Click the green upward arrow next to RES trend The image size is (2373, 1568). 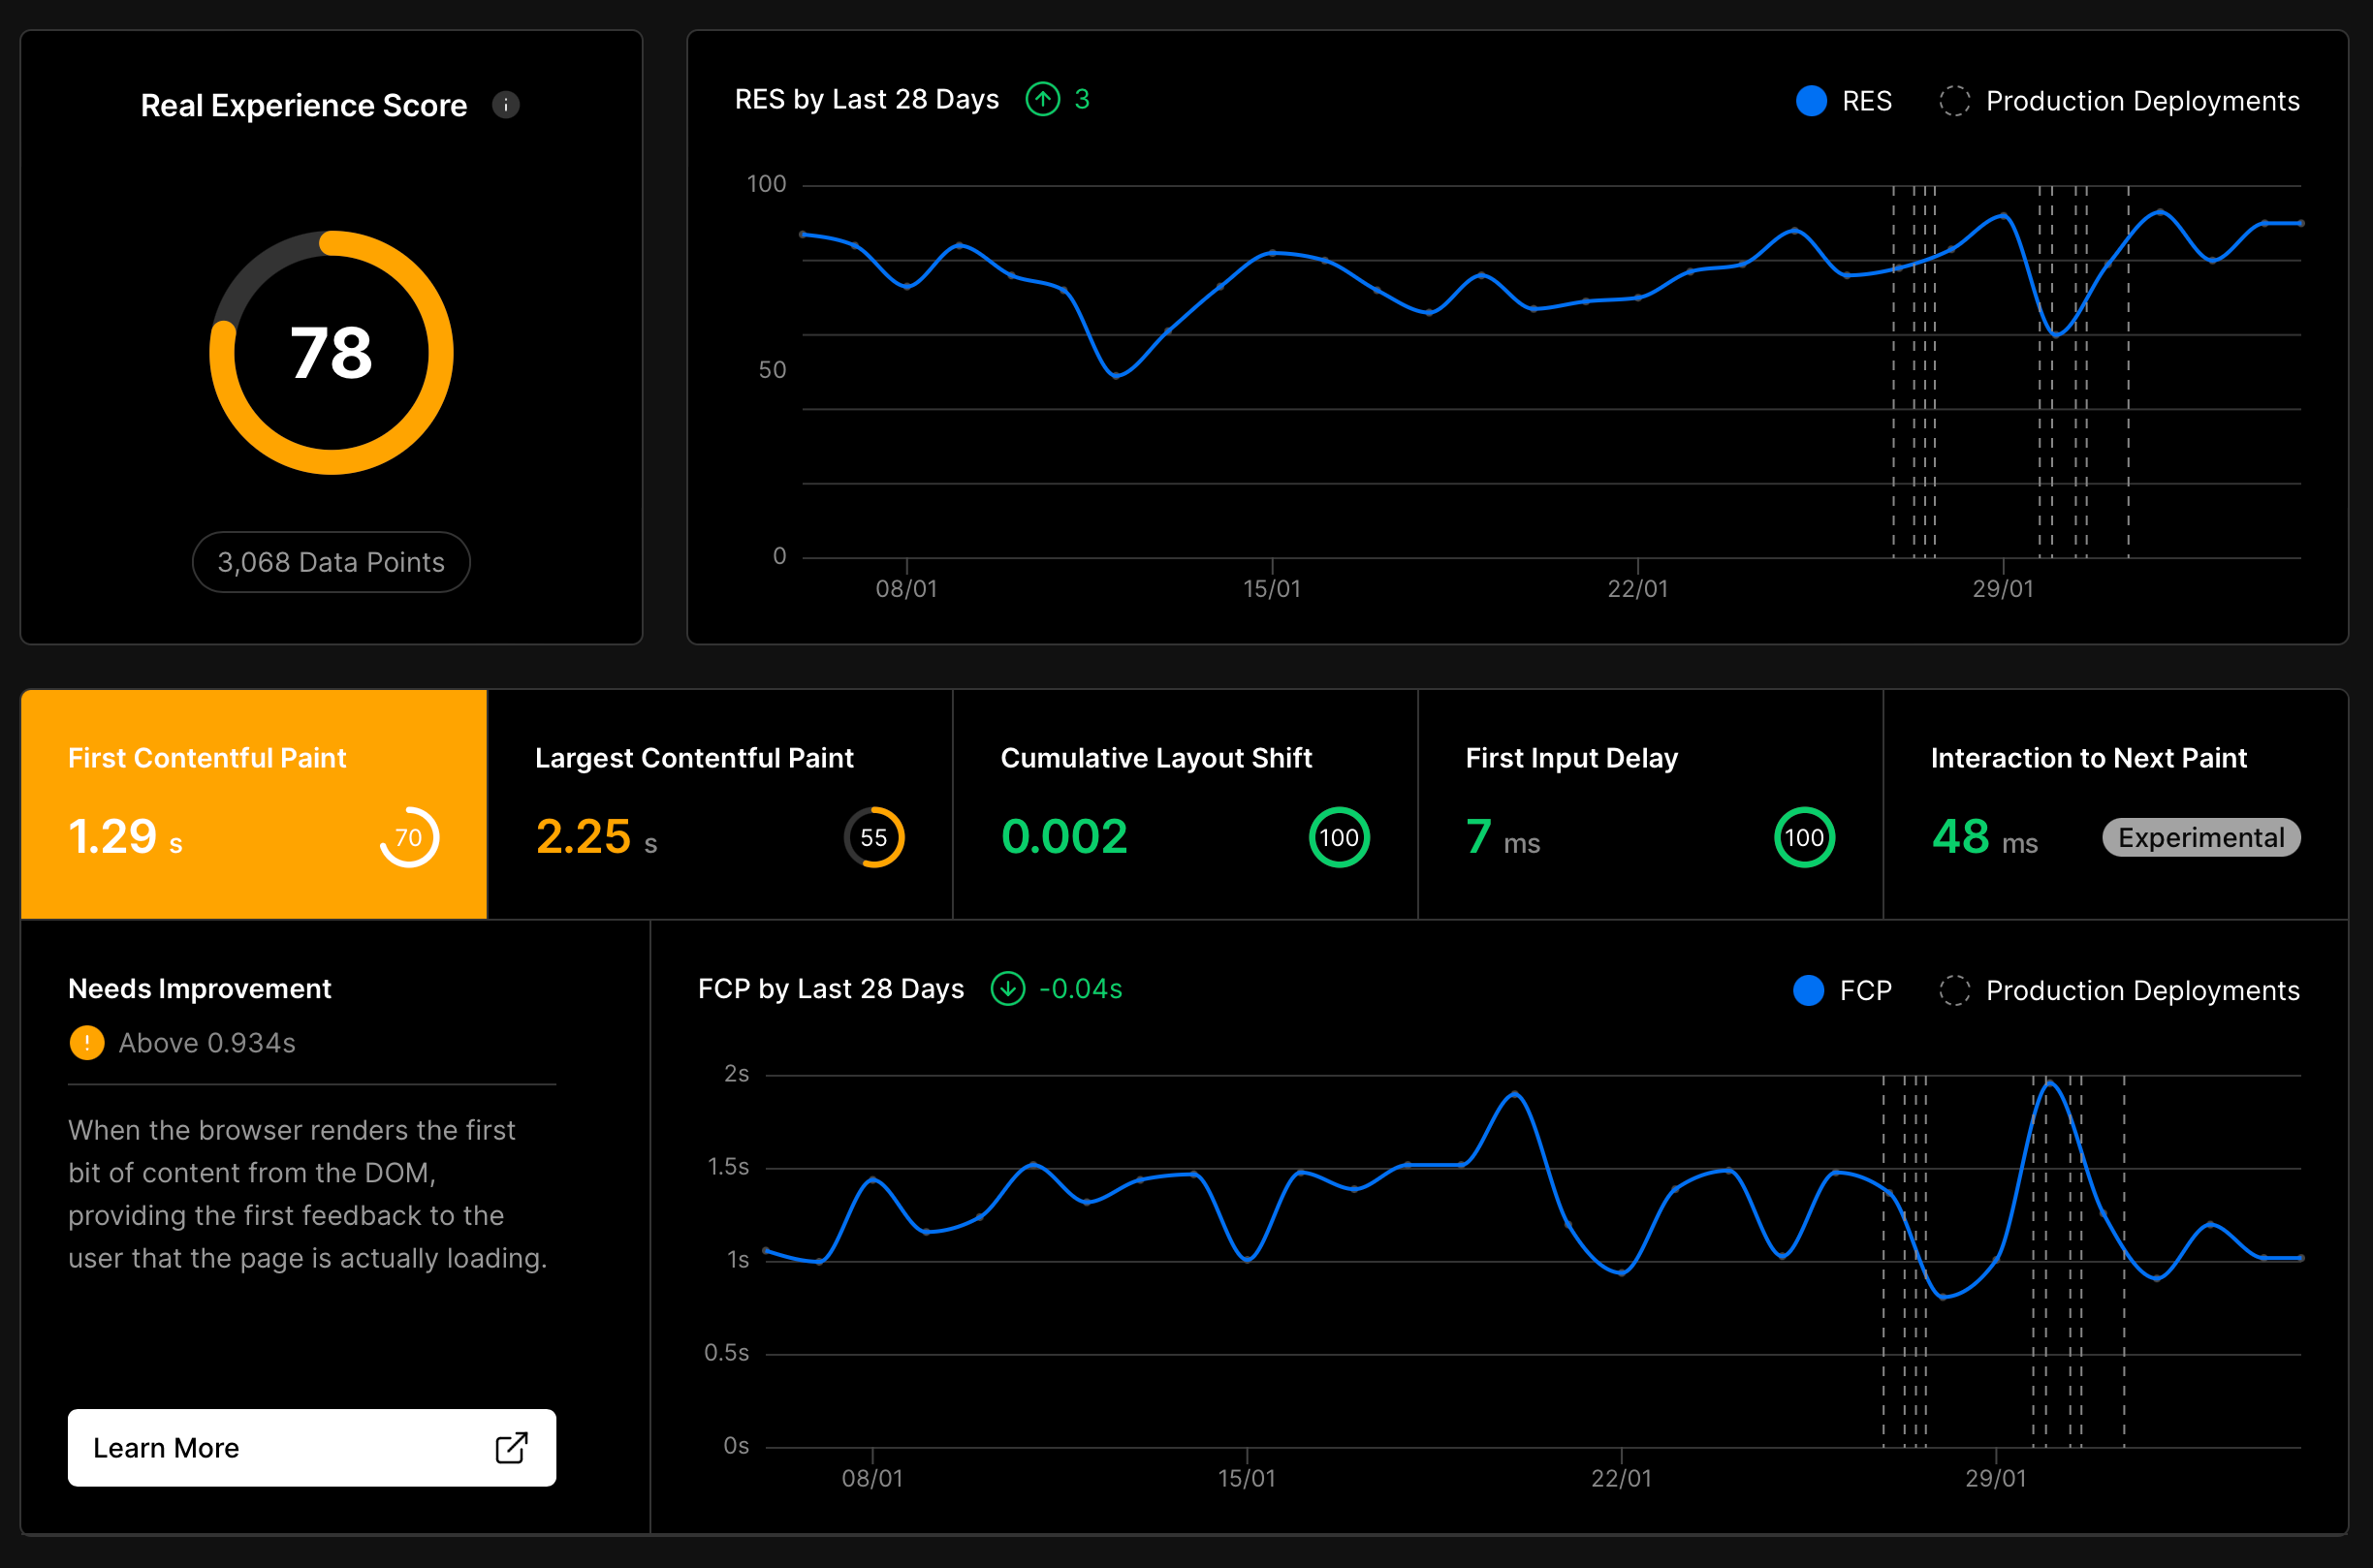tap(1042, 99)
